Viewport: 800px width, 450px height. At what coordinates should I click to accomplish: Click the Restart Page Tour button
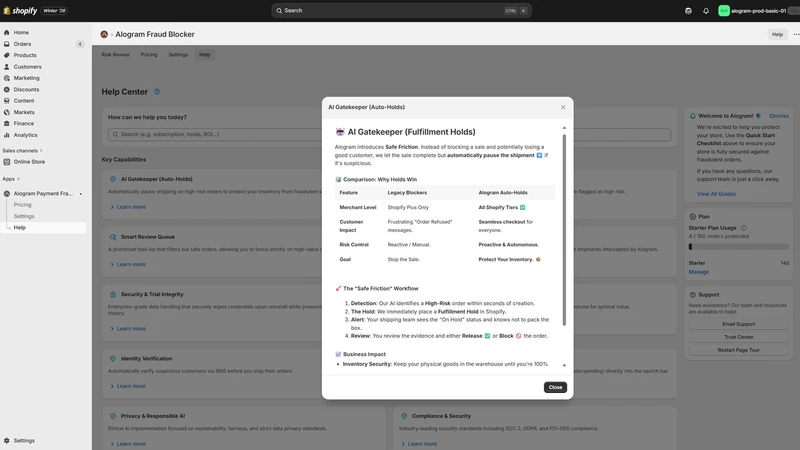[738, 350]
